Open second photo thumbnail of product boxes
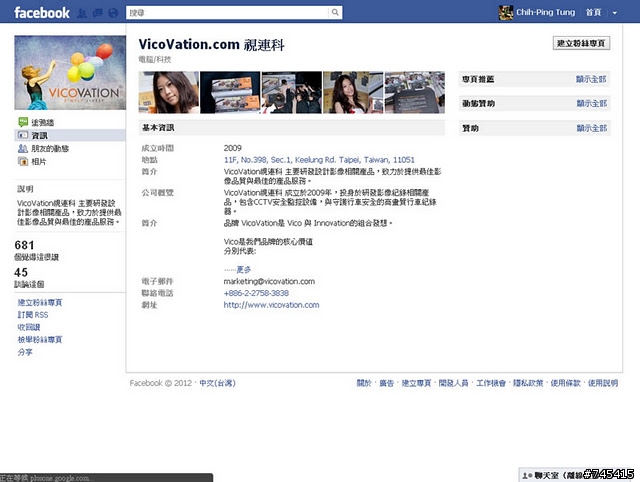Viewport: 640px width, 482px height. 230,92
